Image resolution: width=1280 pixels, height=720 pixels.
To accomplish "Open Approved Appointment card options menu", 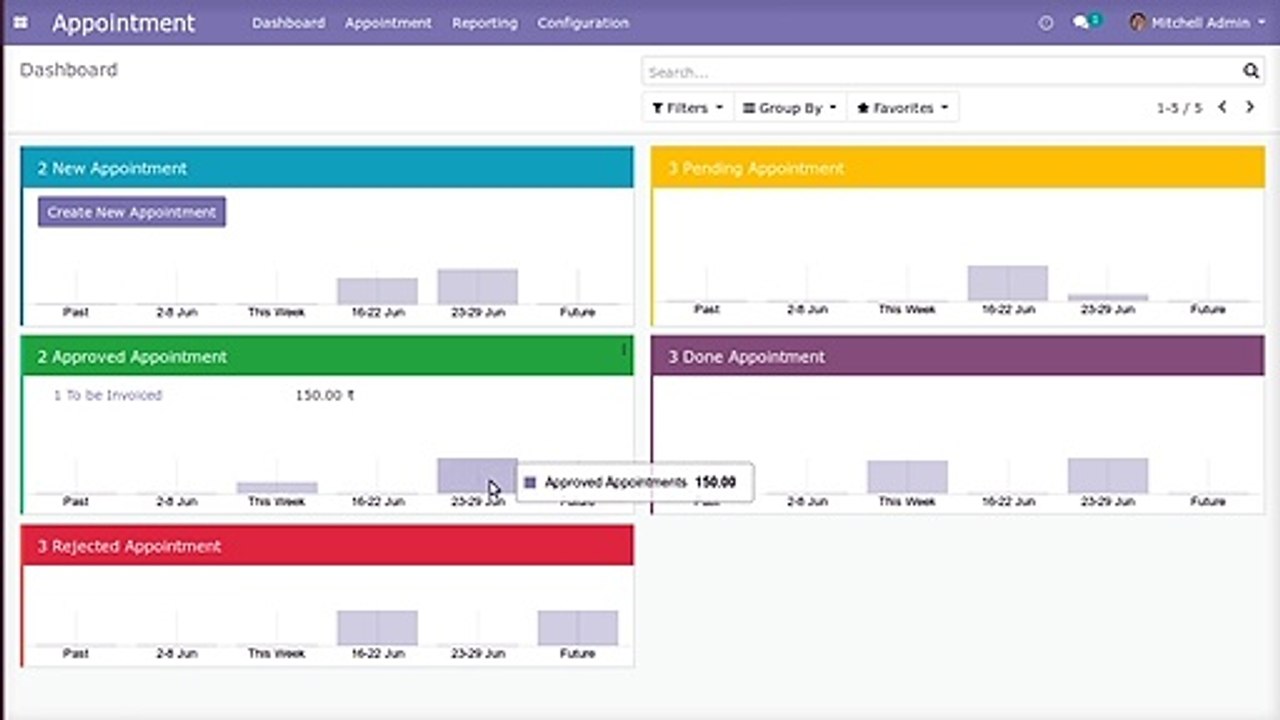I will tap(624, 350).
